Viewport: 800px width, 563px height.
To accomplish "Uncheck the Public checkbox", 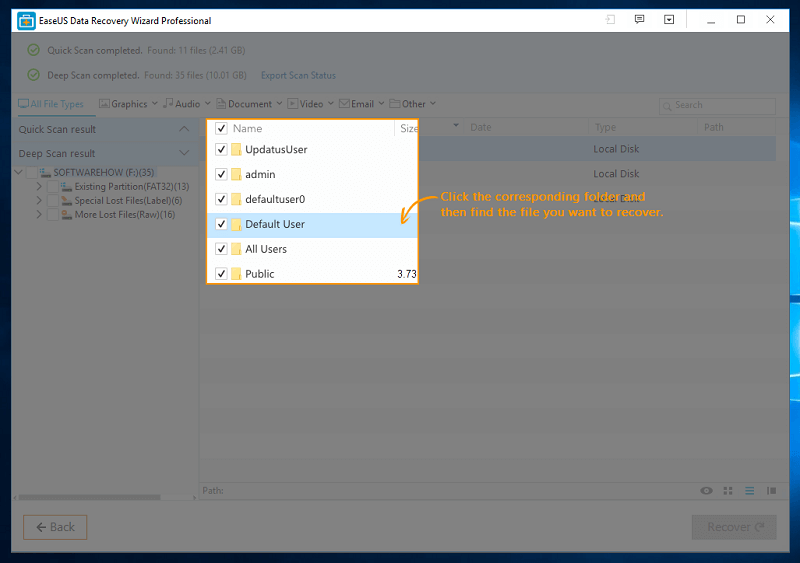I will tap(221, 274).
